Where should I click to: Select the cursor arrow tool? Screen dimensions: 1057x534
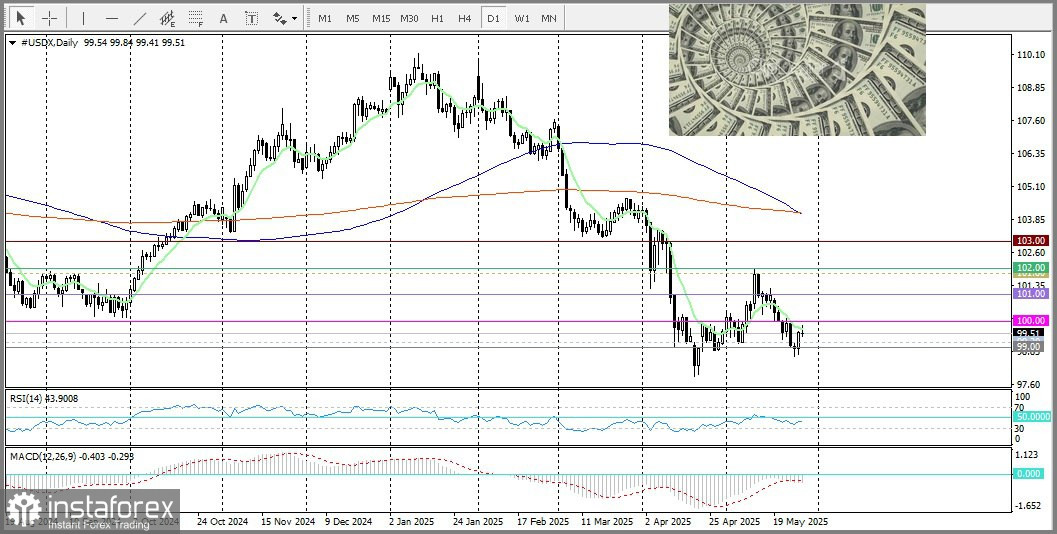coord(21,18)
